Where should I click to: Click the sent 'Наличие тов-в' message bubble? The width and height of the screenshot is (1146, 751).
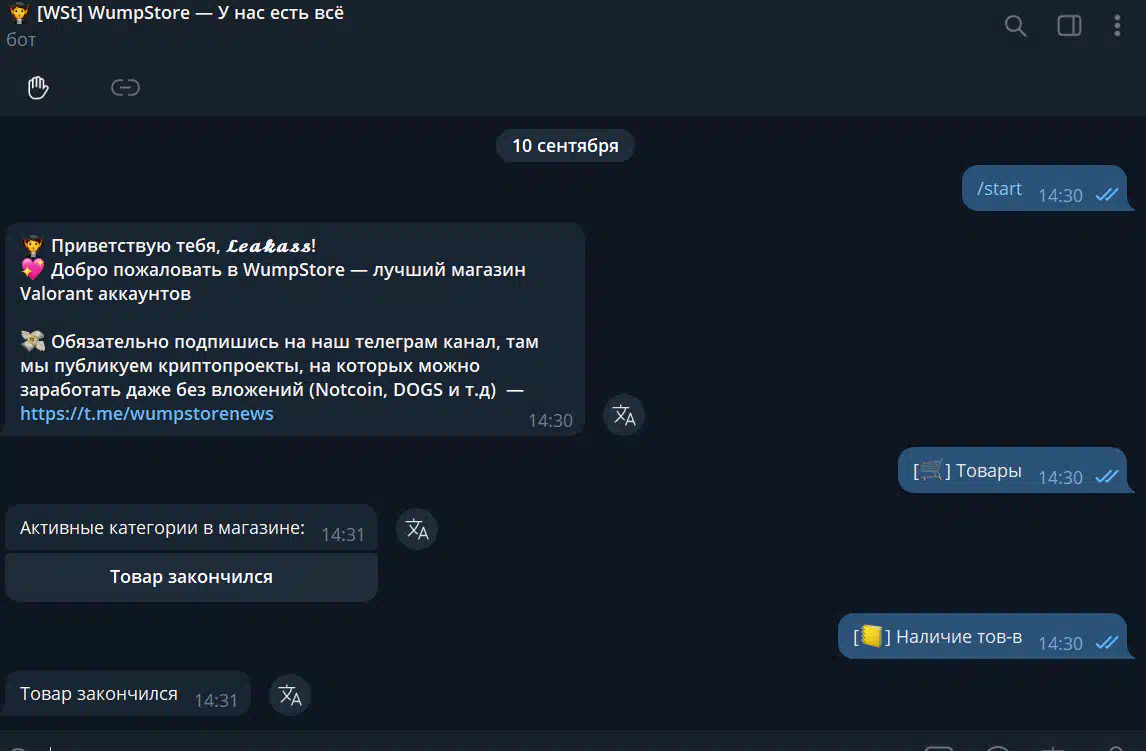tap(982, 636)
